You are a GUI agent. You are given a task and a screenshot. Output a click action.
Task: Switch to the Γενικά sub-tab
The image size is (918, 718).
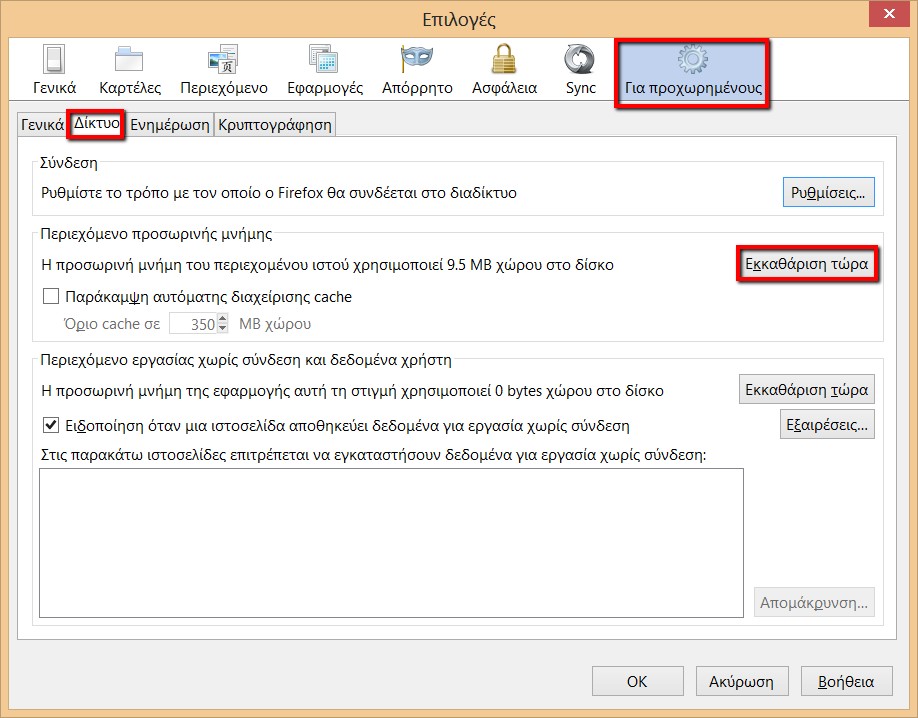point(42,125)
